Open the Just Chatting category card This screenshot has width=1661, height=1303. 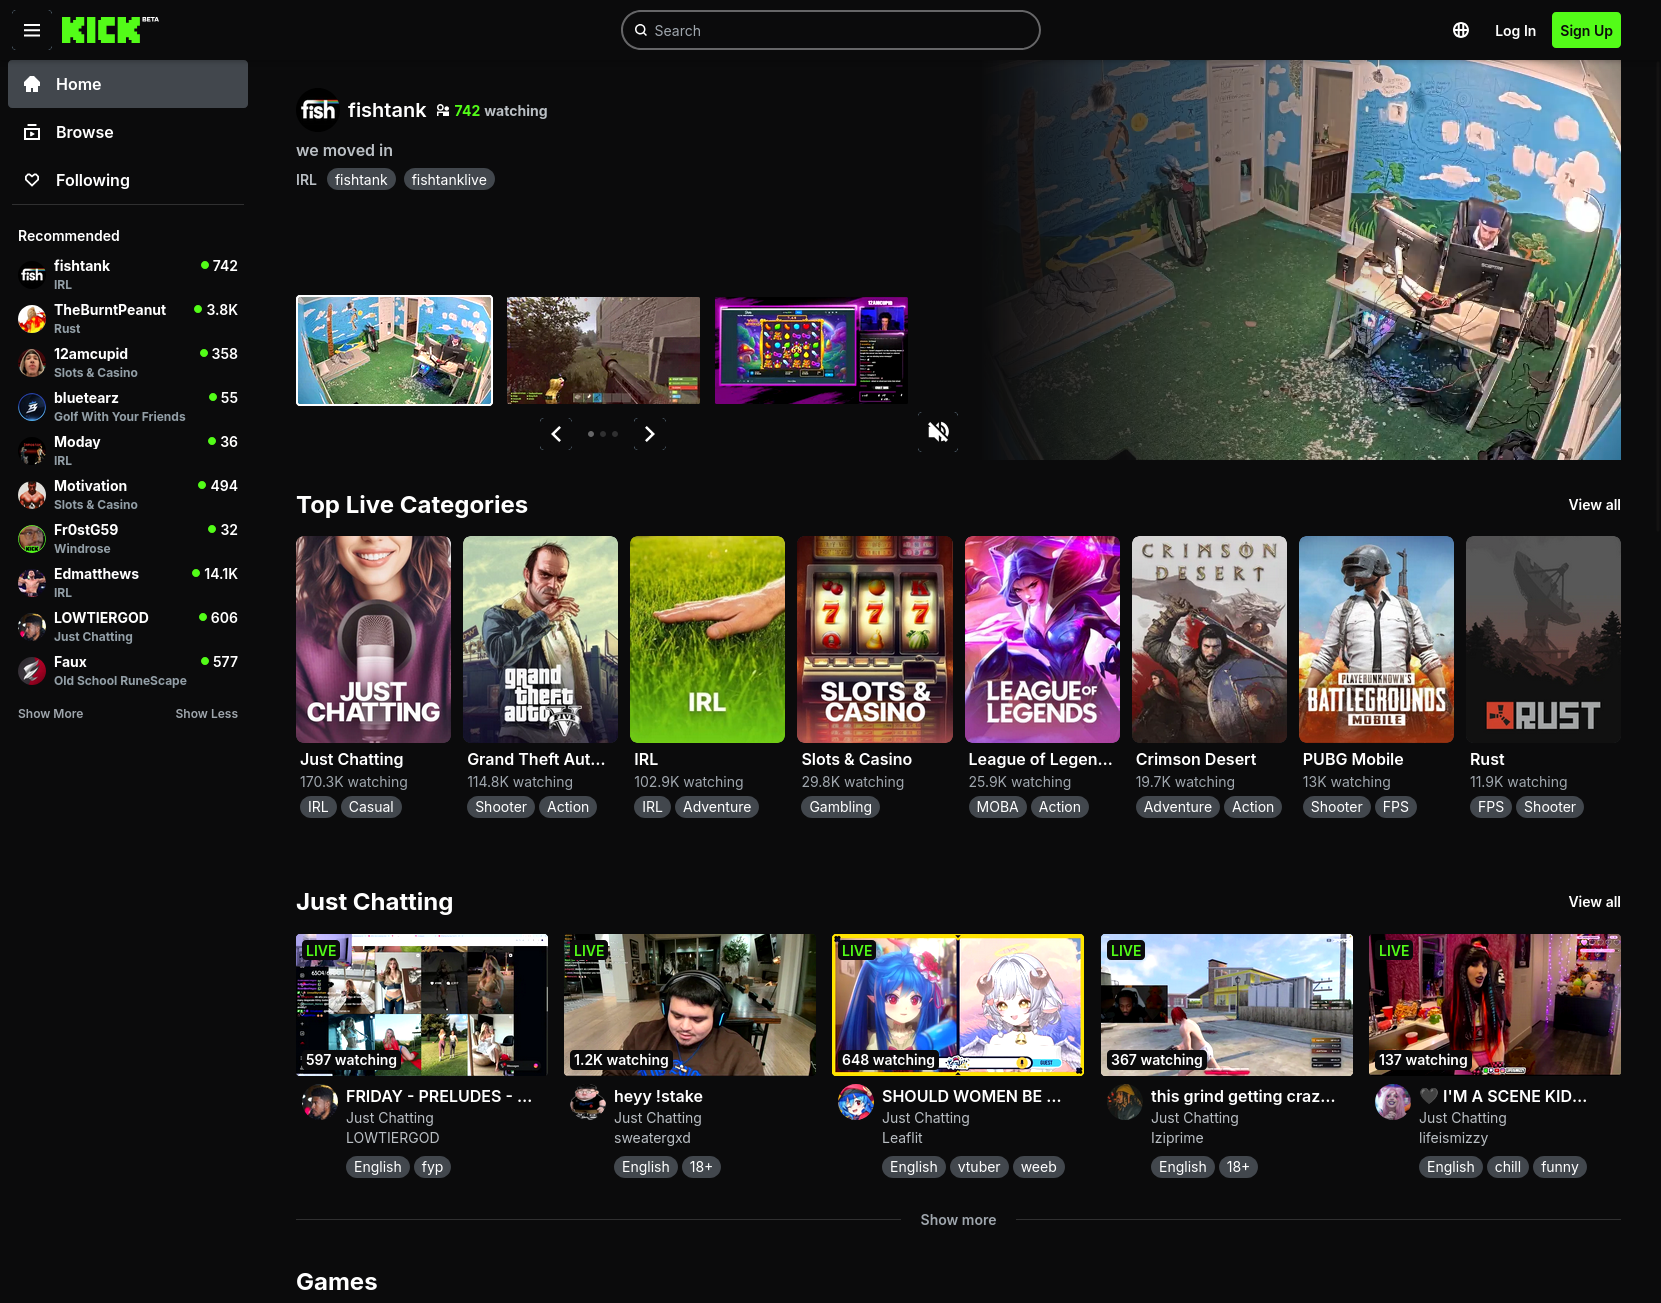(374, 640)
